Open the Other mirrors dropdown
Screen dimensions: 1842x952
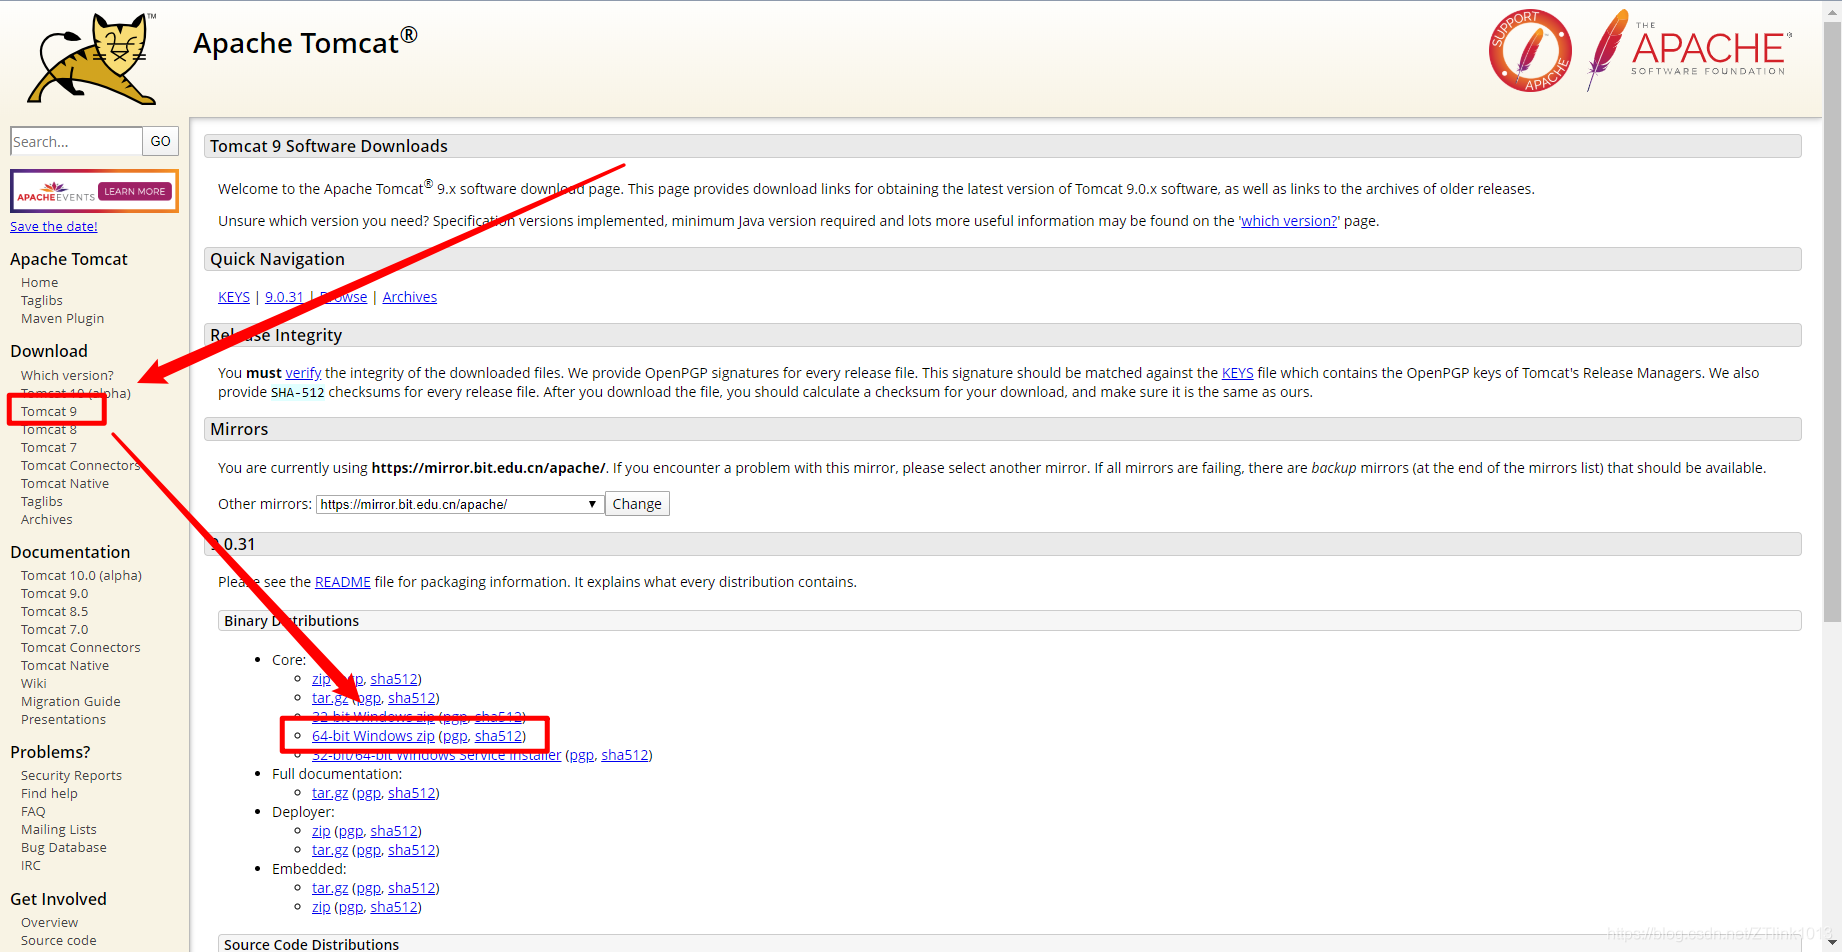click(x=460, y=504)
